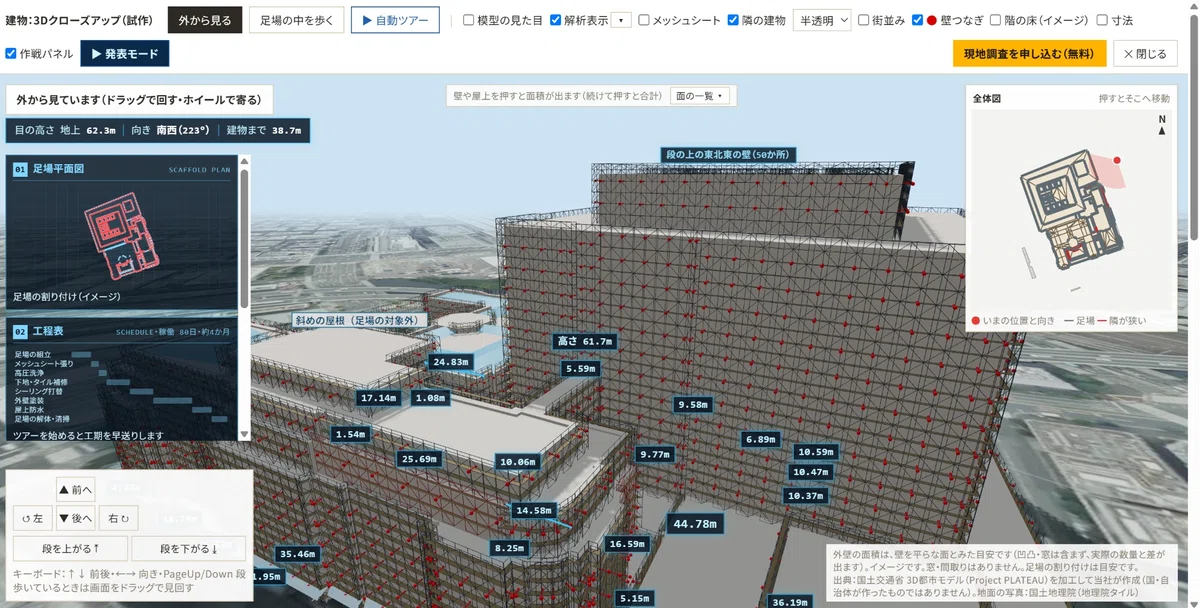Viewport: 1200px width, 608px height.
Task: Click the 16.59m measurement label
Action: [626, 544]
